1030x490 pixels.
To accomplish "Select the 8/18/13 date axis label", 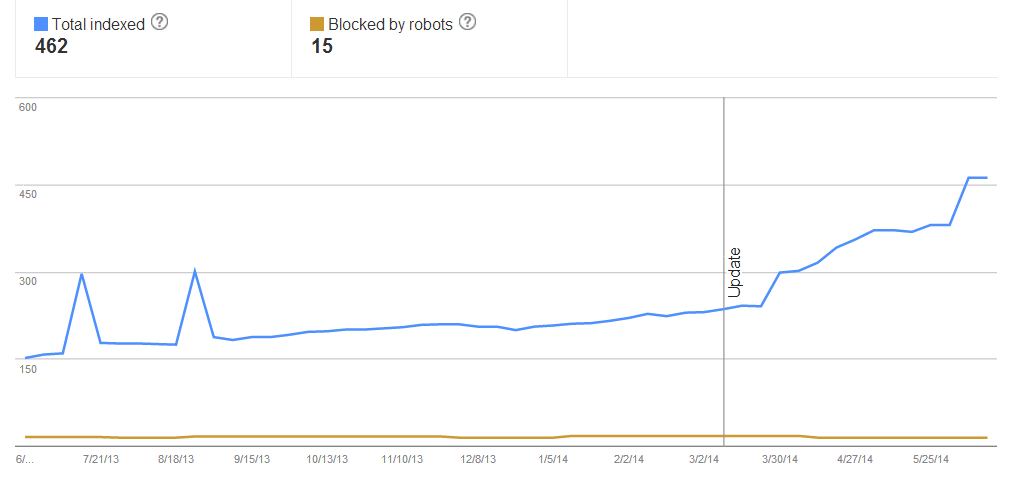I will tap(176, 460).
